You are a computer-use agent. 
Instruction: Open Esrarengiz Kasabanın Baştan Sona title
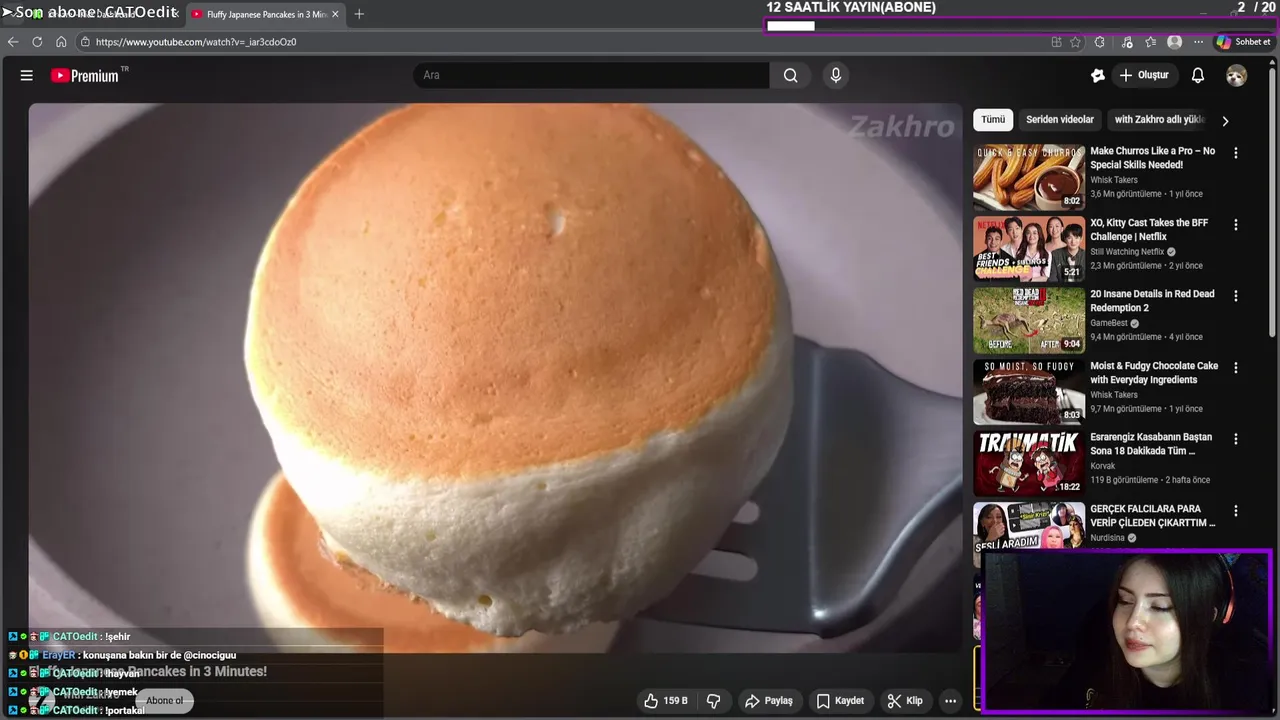[1151, 444]
